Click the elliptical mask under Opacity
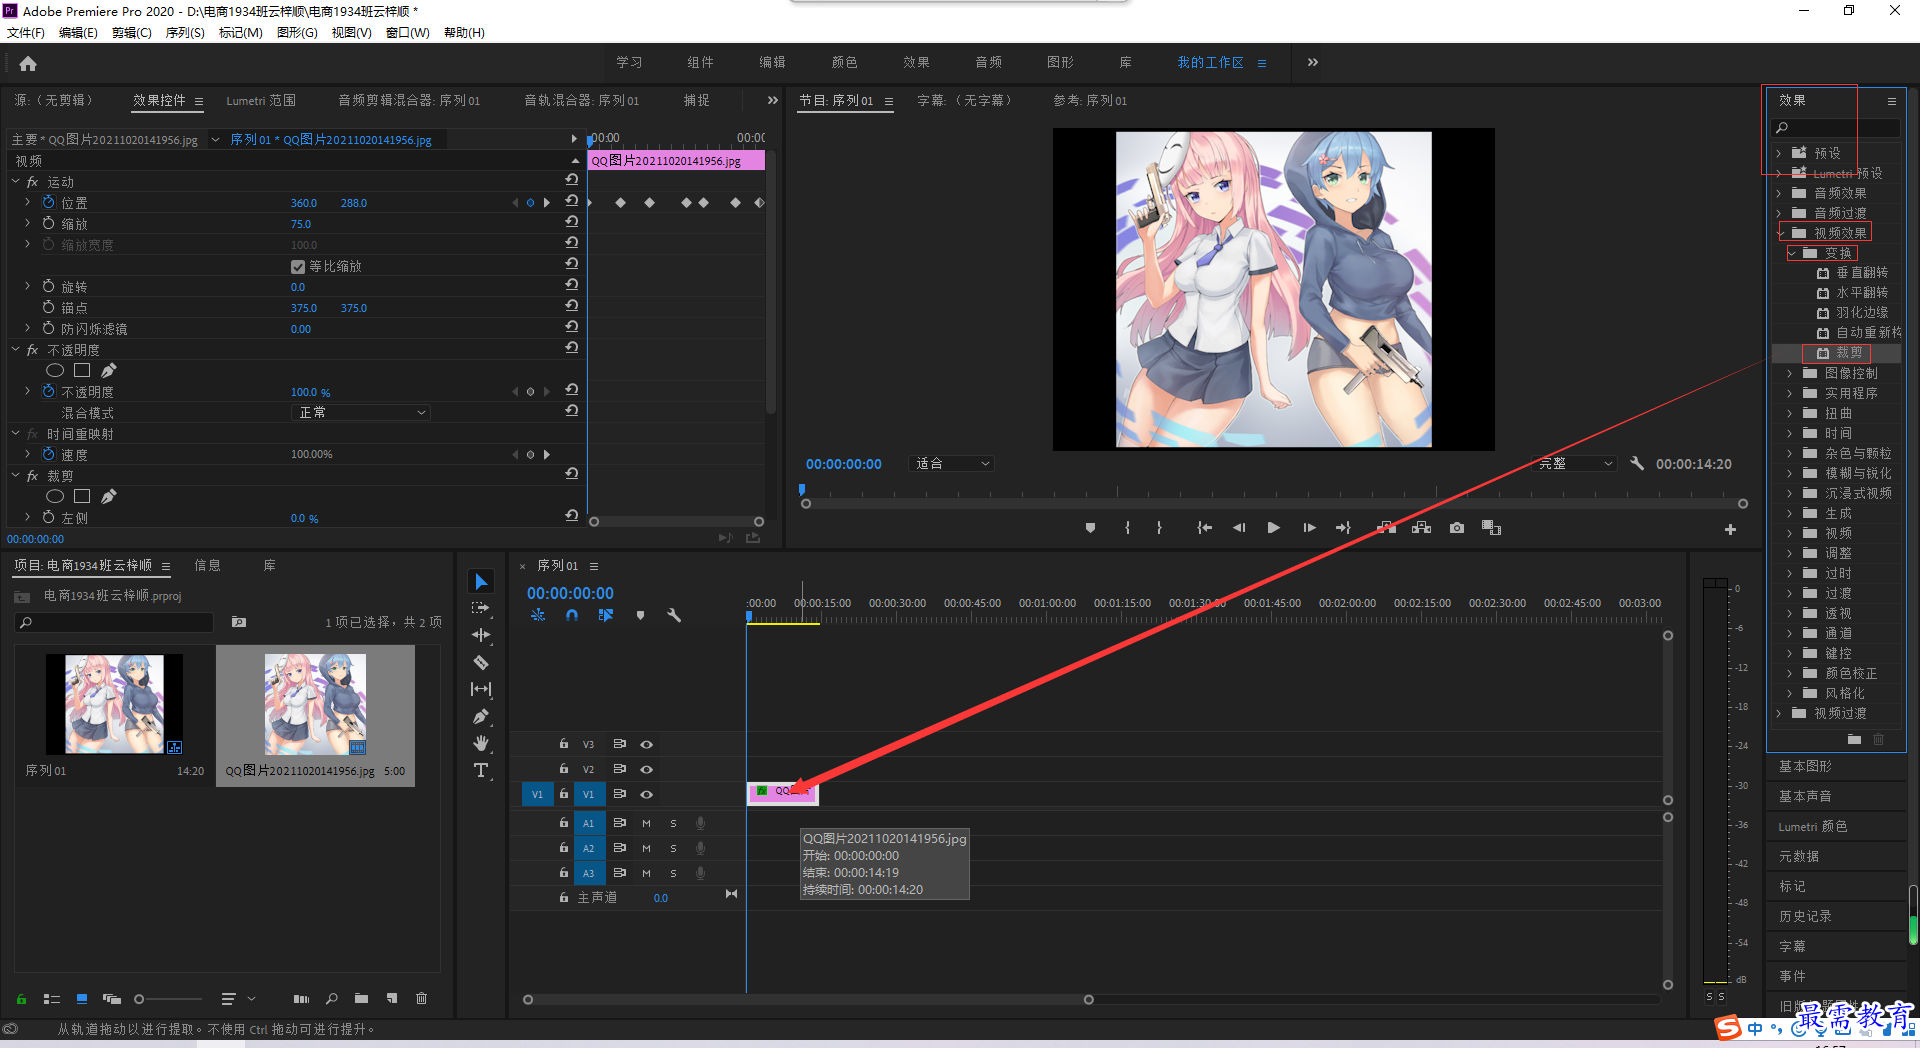This screenshot has height=1048, width=1920. [55, 370]
